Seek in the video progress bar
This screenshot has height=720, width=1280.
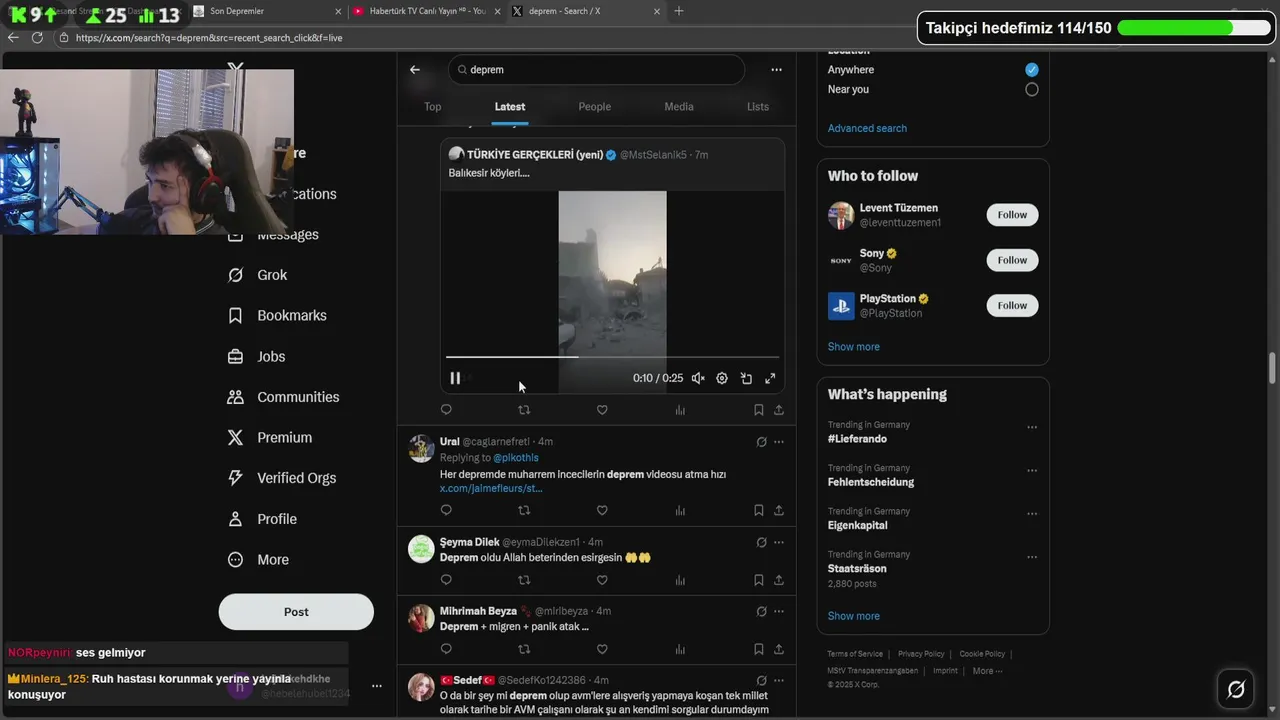coord(612,357)
